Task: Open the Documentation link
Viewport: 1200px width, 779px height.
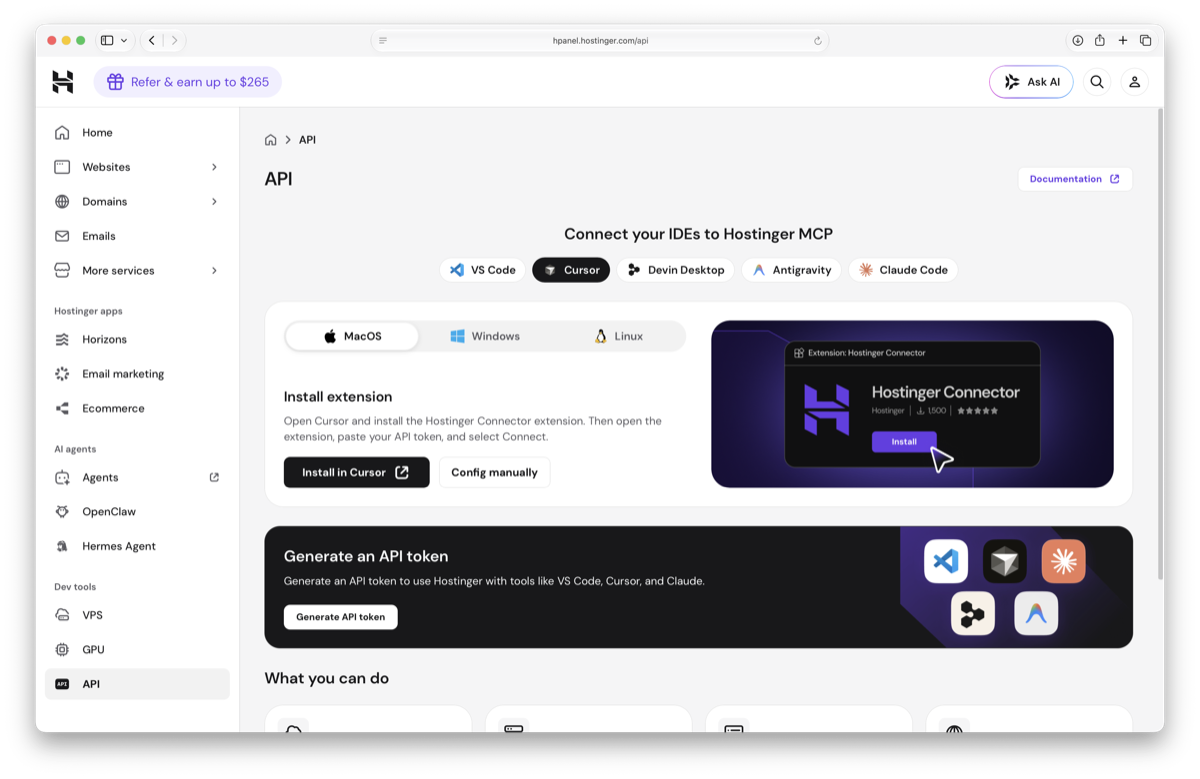Action: 1075,179
